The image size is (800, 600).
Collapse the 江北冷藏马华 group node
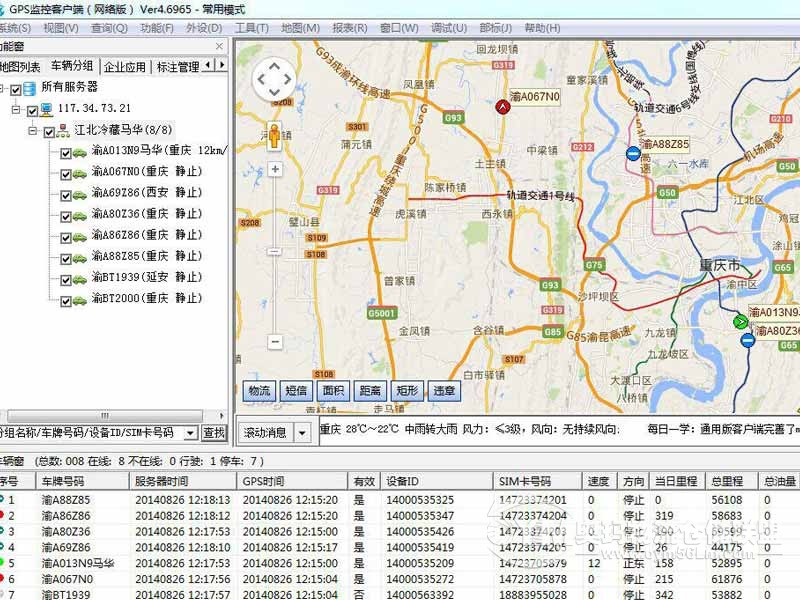click(x=33, y=131)
